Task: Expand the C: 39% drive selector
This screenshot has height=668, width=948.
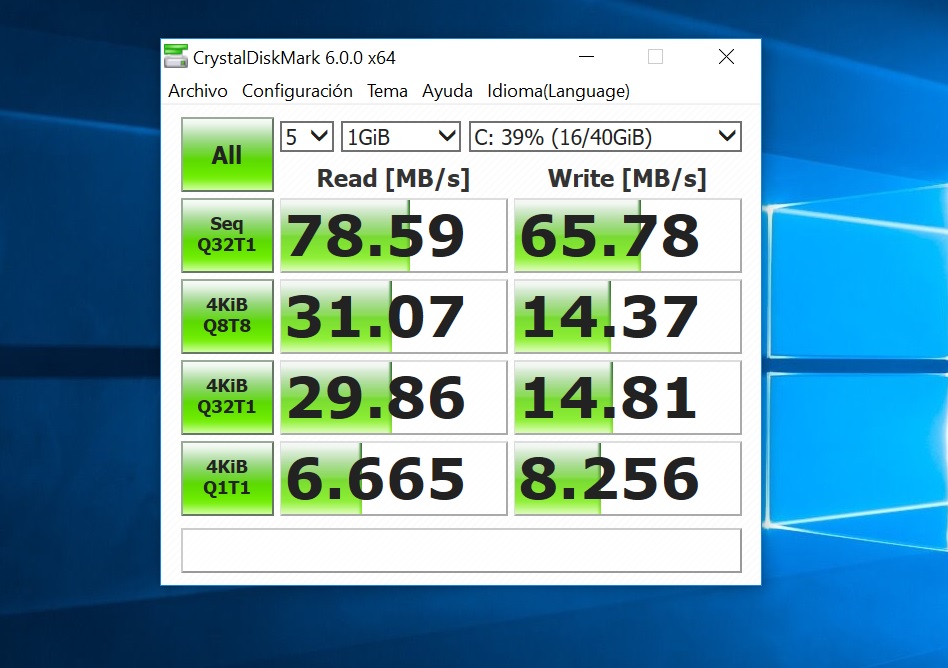Action: click(604, 137)
